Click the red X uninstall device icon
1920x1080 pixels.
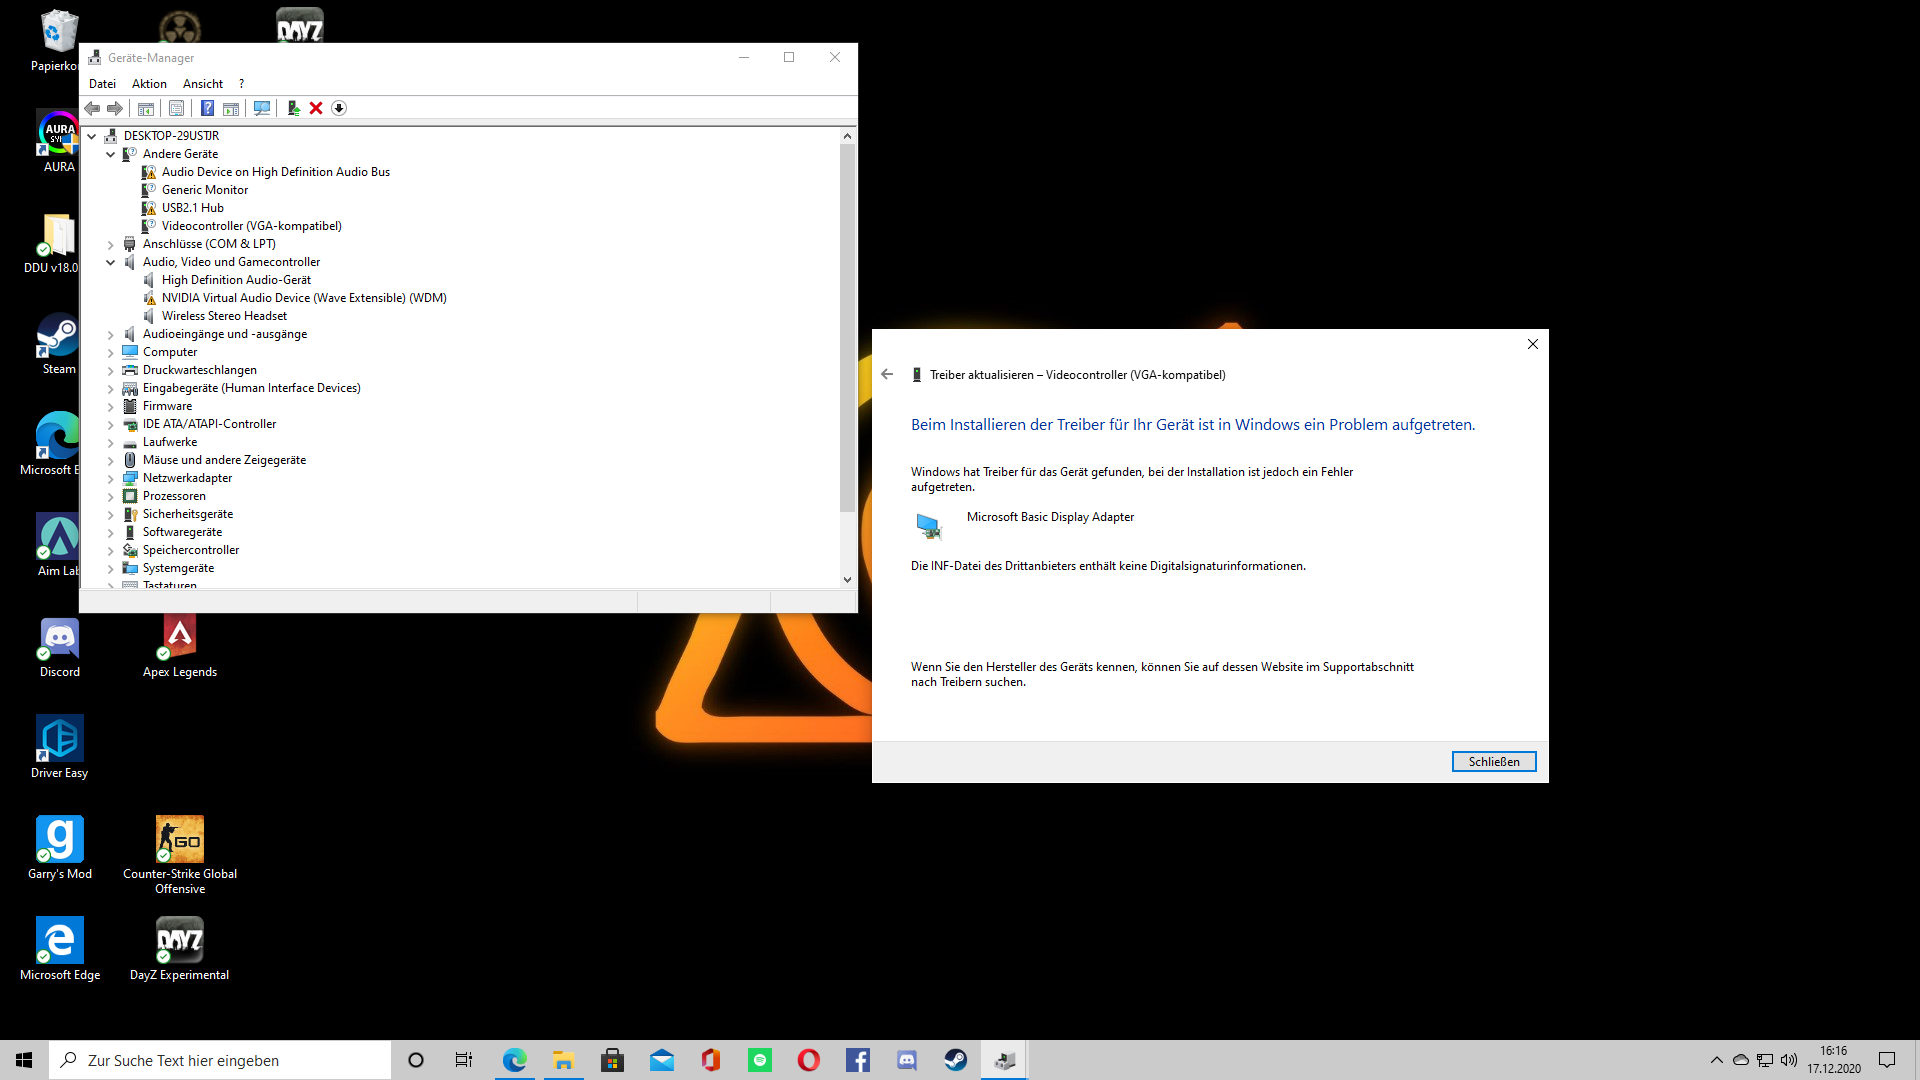click(316, 108)
